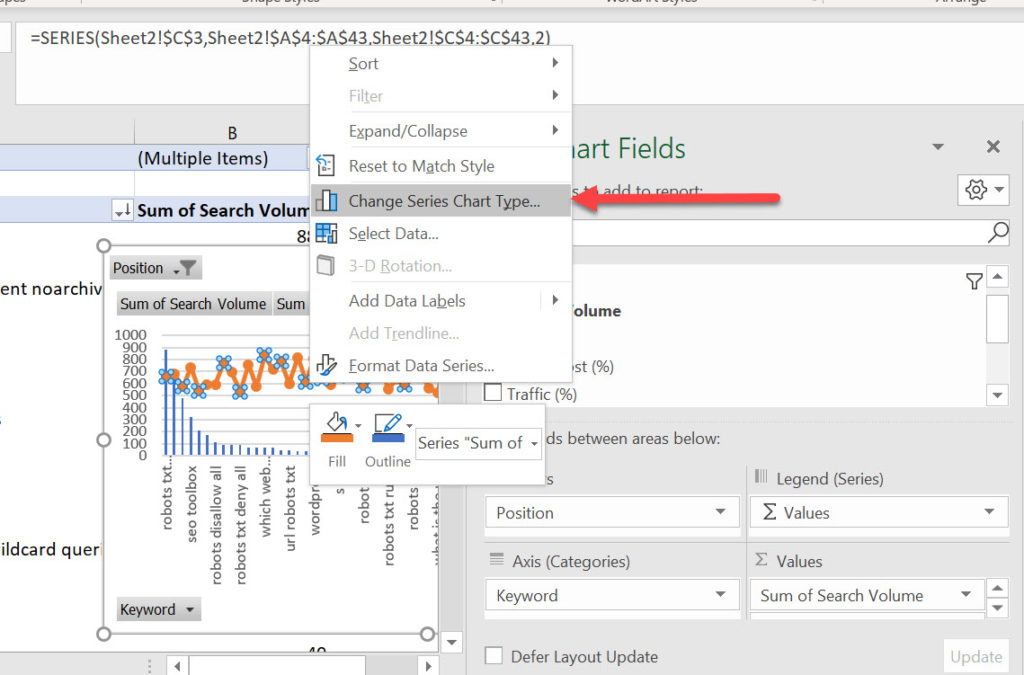Select the orange Fill color swatch
1024x675 pixels.
pos(339,435)
